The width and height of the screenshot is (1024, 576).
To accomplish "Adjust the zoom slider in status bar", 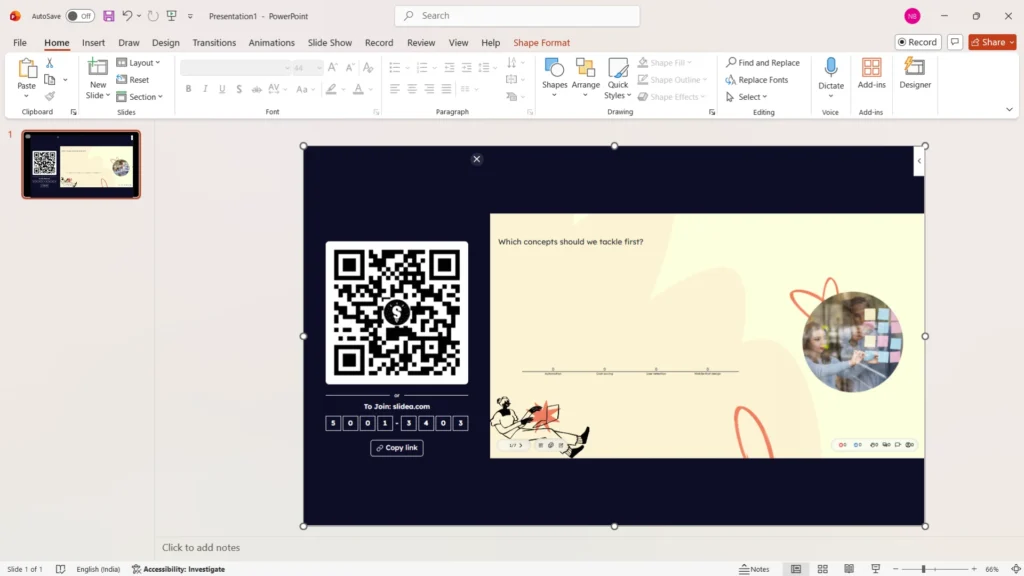I will tap(923, 569).
